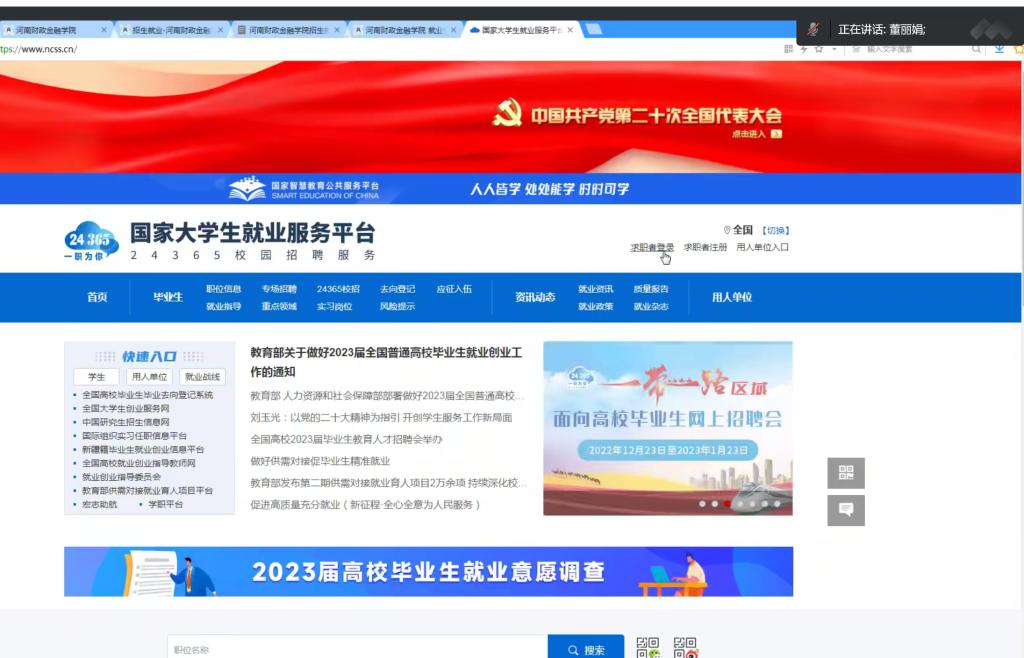
Task: Select the 就业战线 quick entry tab
Action: [x=202, y=377]
